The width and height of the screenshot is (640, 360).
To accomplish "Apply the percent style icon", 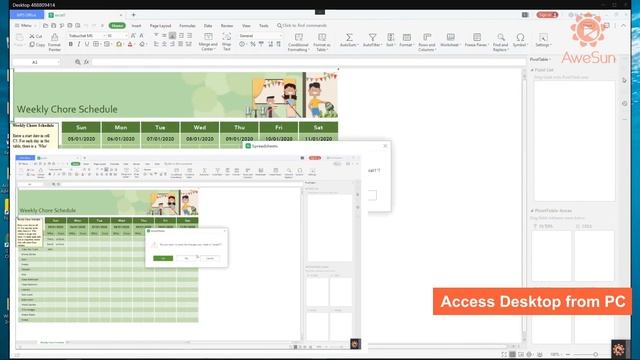I will (253, 44).
